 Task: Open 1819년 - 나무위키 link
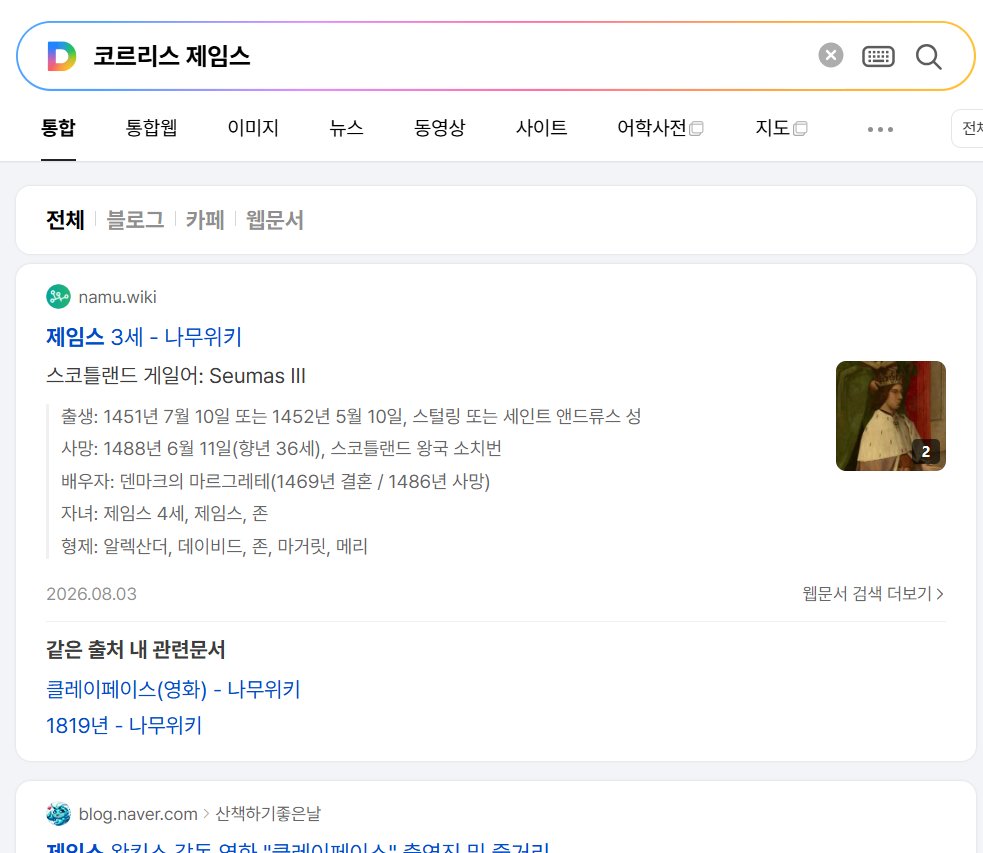(x=124, y=726)
